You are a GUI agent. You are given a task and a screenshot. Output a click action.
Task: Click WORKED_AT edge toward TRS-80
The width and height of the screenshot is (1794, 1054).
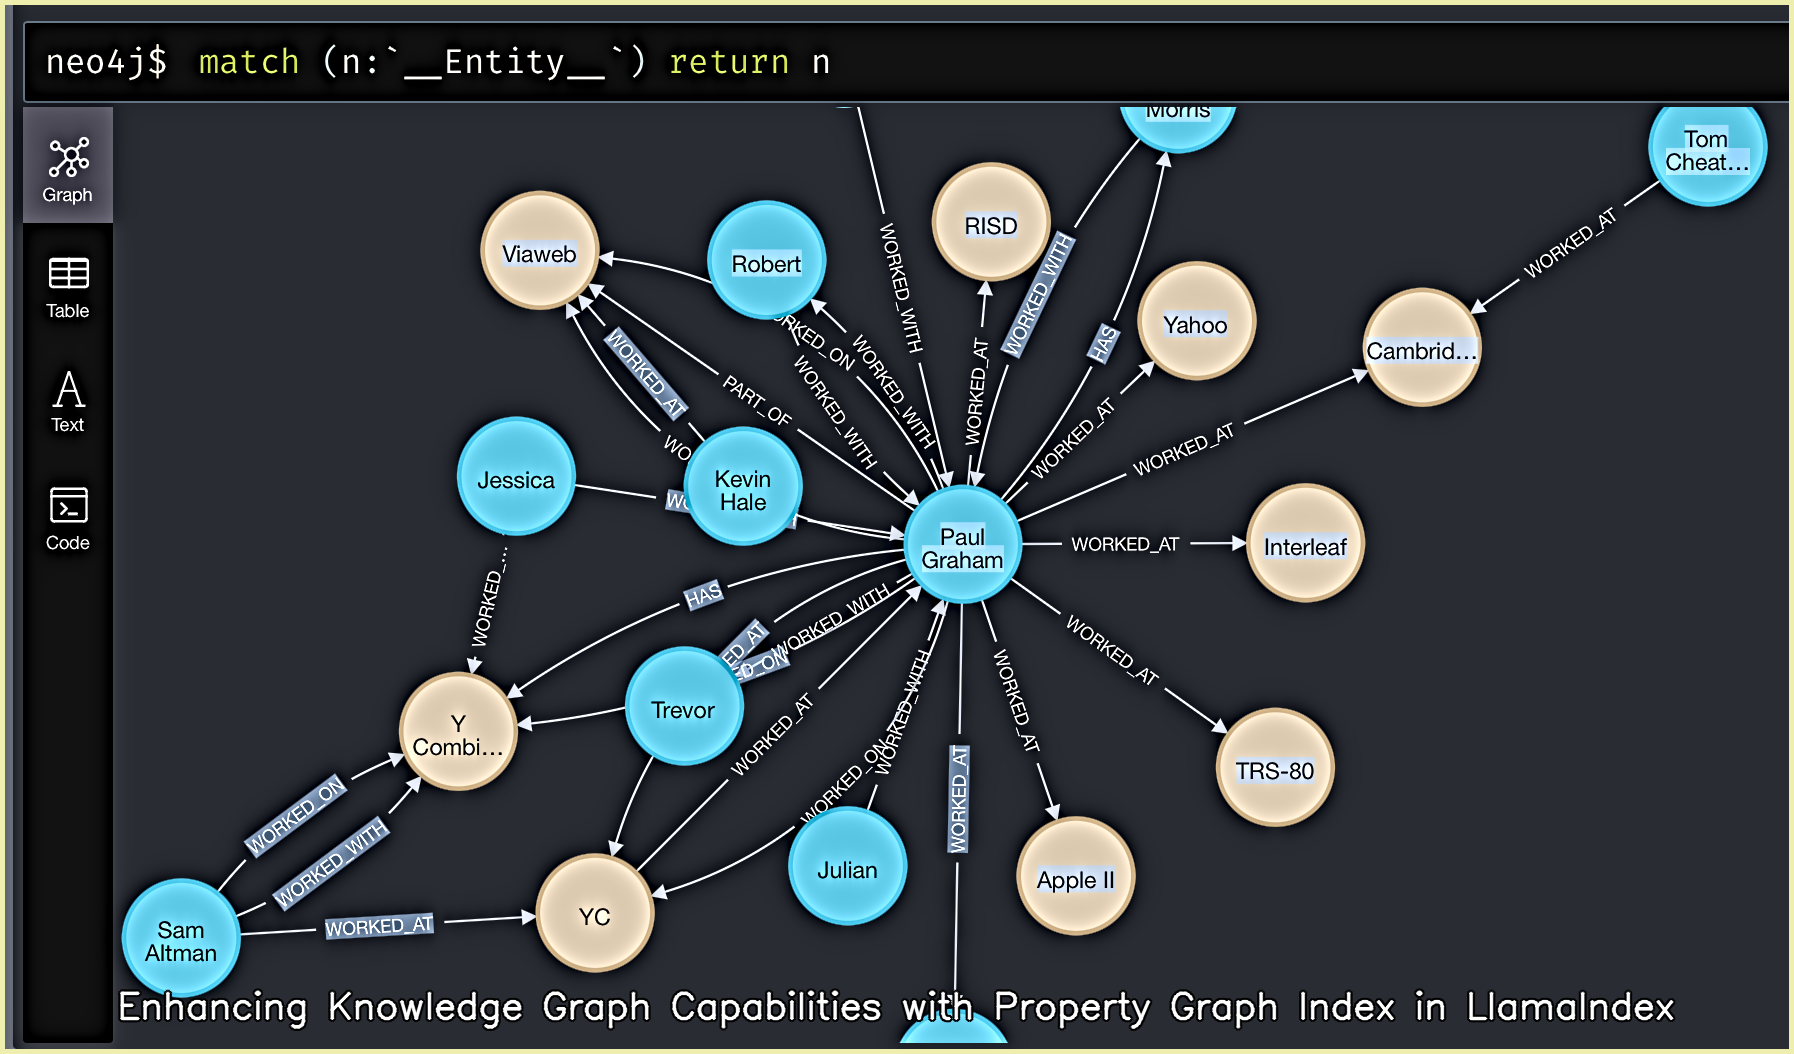pyautogui.click(x=1112, y=650)
